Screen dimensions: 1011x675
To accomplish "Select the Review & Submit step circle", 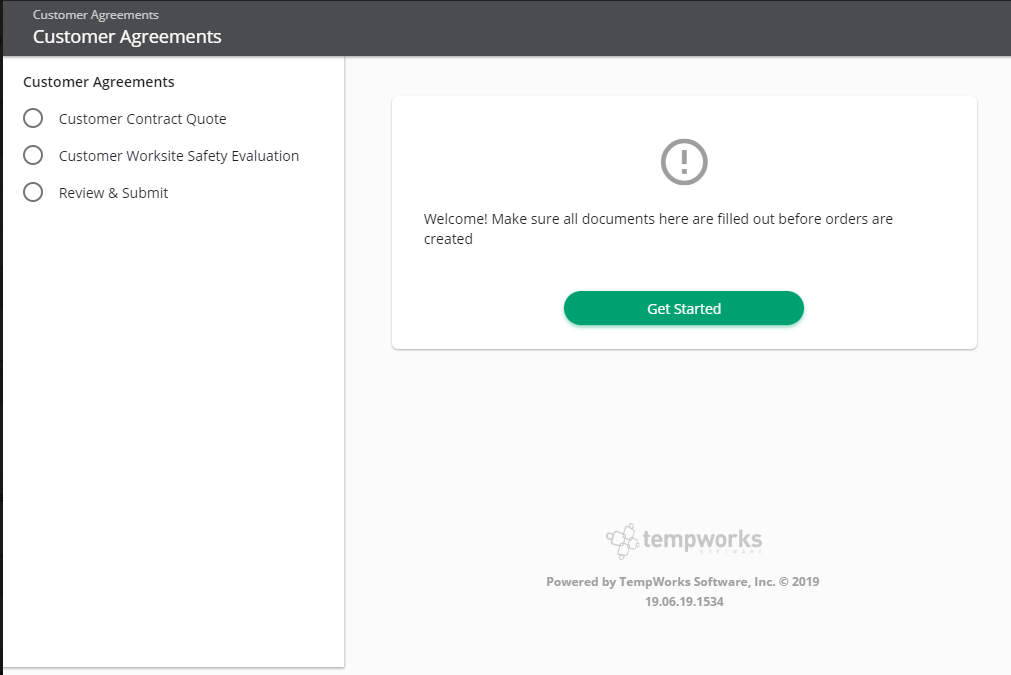I will coord(33,192).
